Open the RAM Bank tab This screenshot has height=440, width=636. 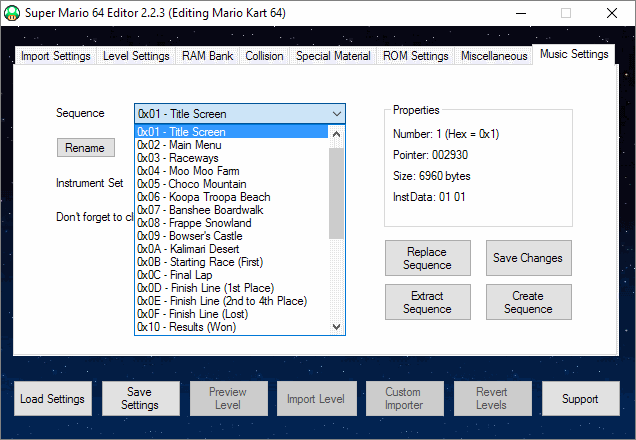[x=207, y=56]
